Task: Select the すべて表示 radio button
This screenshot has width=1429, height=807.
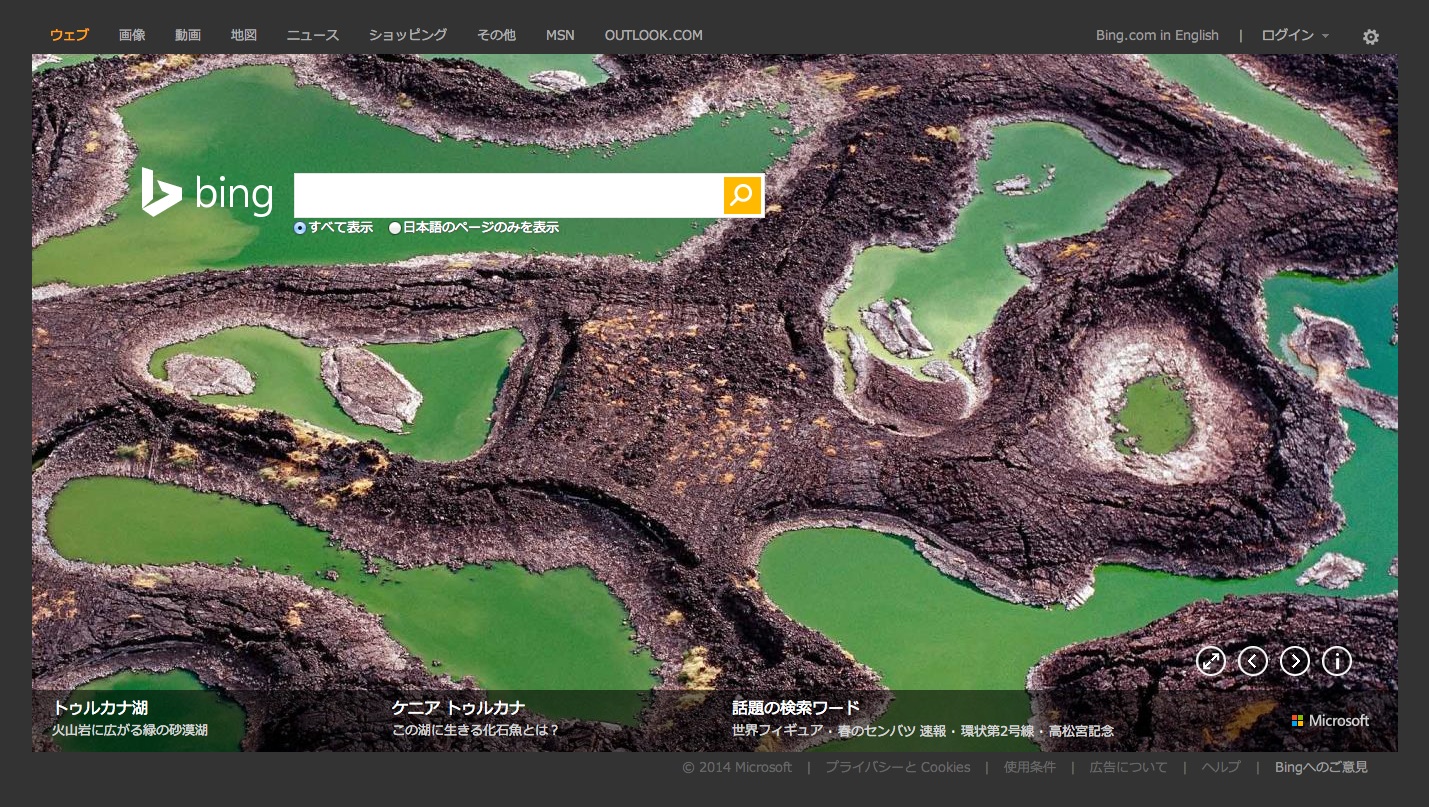Action: [x=300, y=228]
